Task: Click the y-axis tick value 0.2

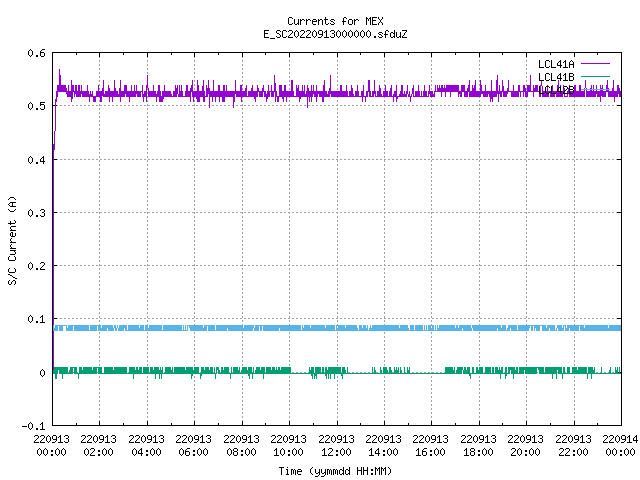Action: (36, 266)
